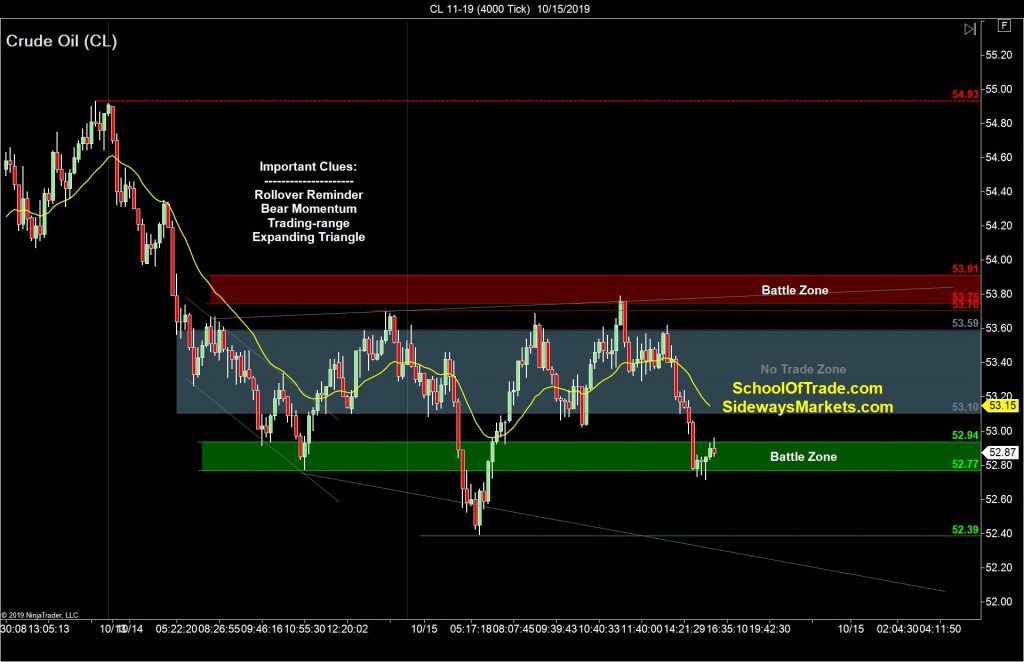The height and width of the screenshot is (662, 1024).
Task: Click the 52.00 price axis value
Action: (x=999, y=601)
